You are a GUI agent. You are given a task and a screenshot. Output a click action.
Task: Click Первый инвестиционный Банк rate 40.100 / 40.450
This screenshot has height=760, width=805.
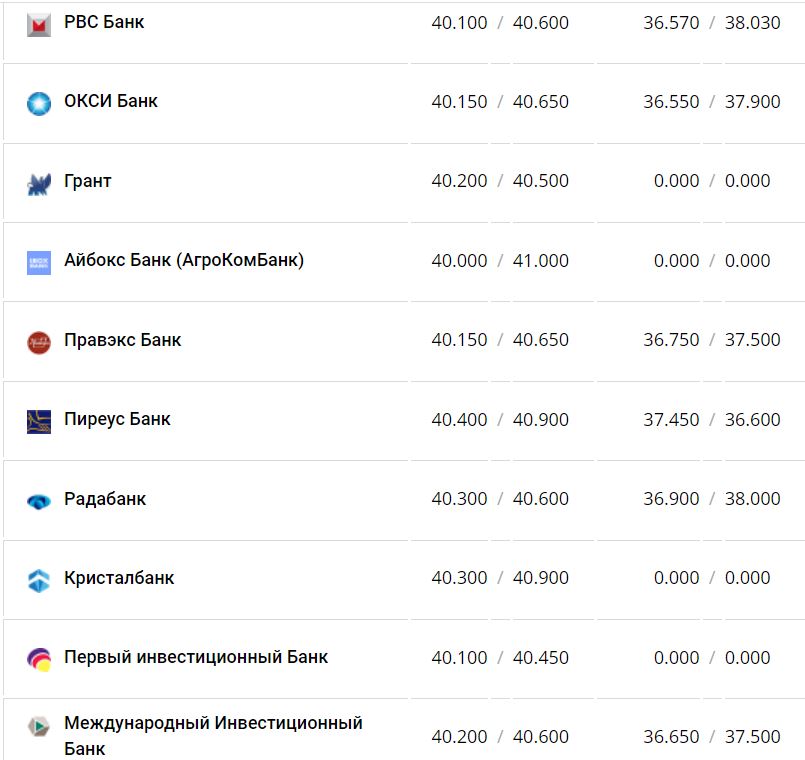point(500,658)
